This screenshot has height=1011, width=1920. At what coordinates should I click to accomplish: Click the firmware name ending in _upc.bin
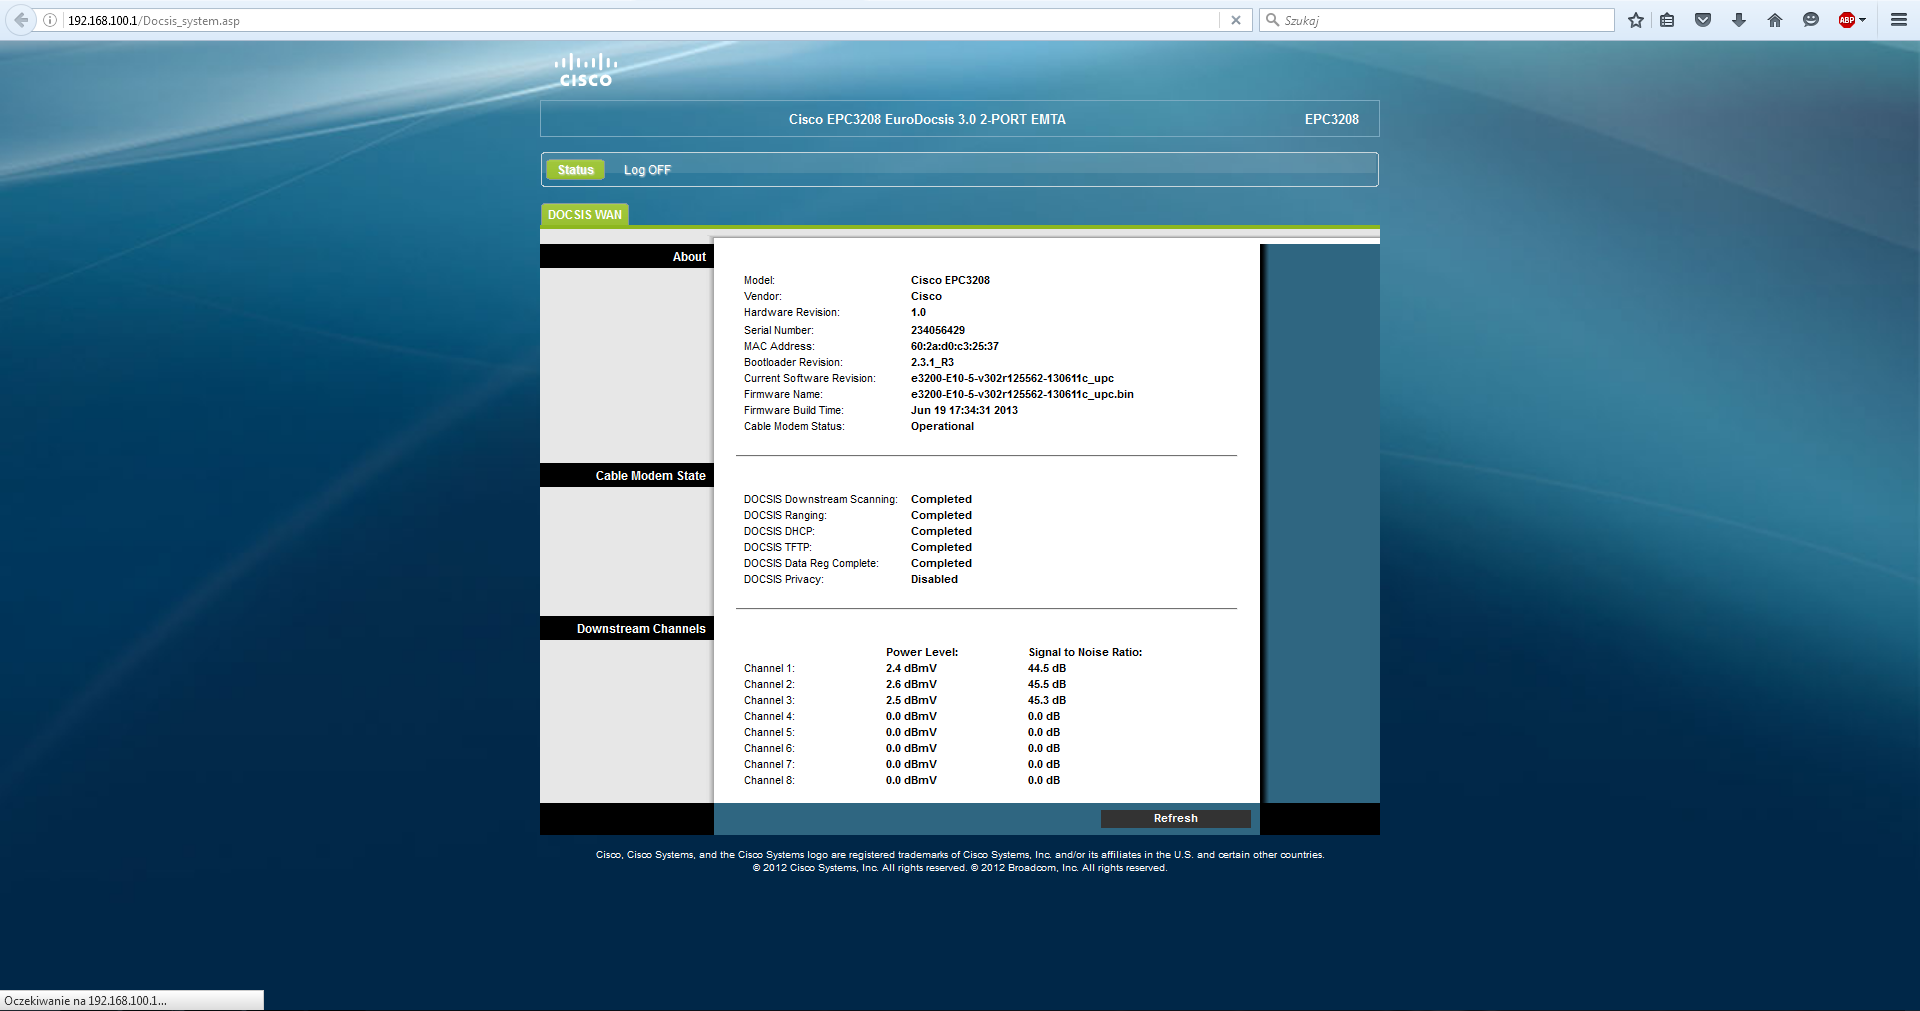point(1022,395)
